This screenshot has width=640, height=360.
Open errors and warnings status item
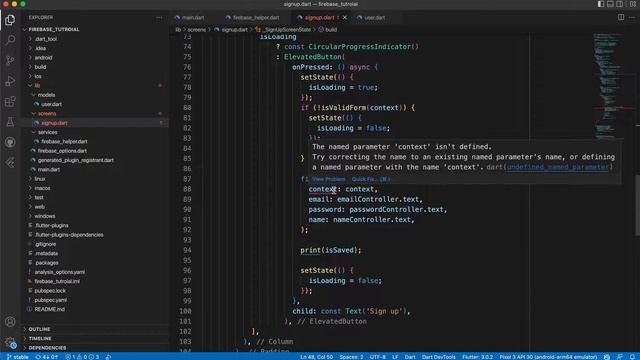point(82,357)
